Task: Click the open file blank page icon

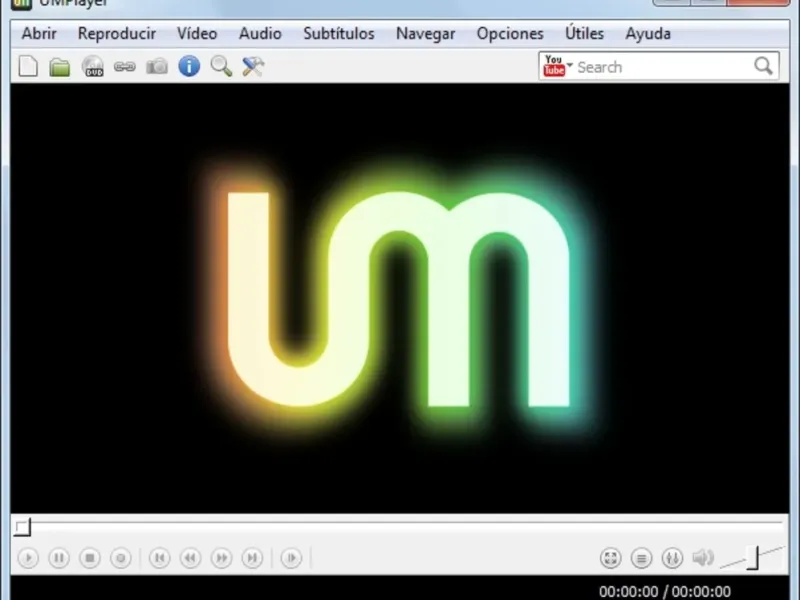Action: (28, 66)
